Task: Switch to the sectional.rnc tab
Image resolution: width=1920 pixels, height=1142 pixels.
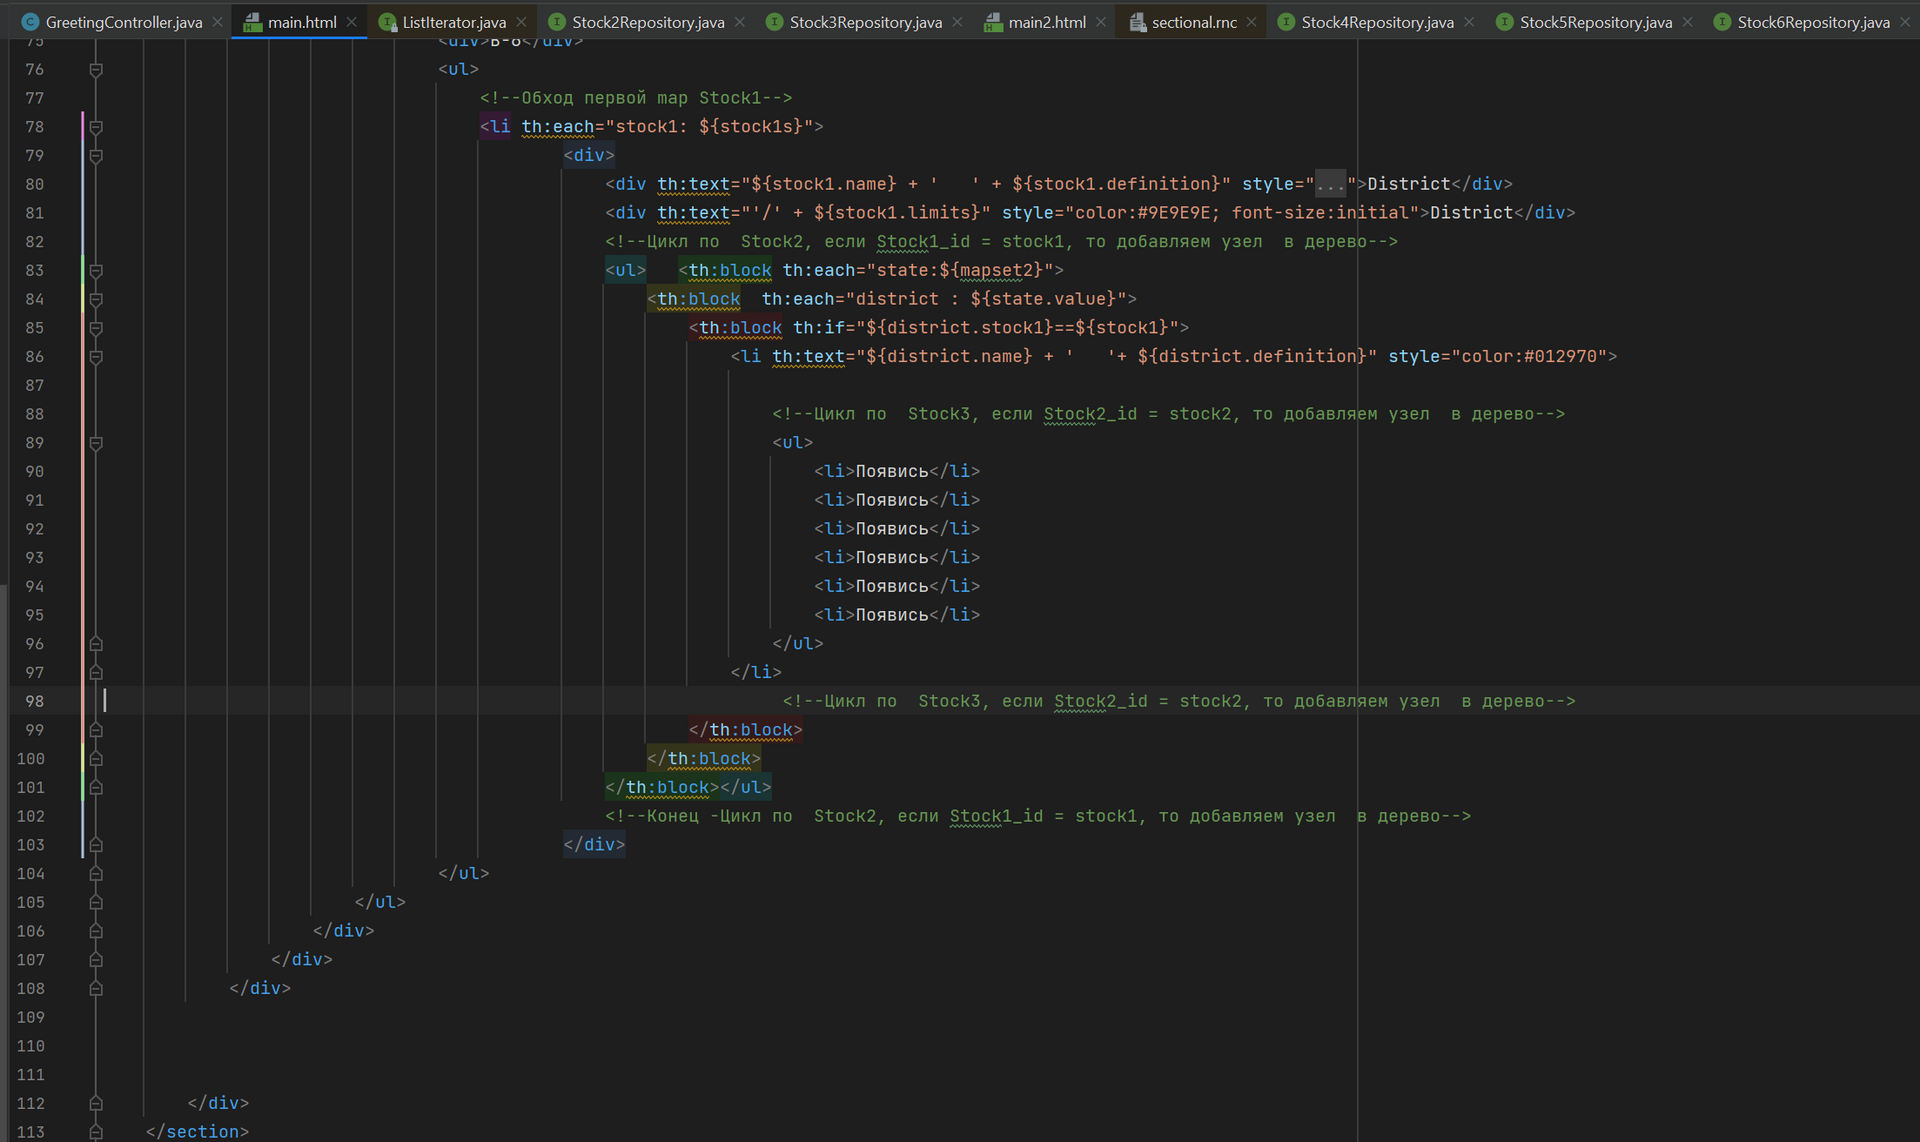Action: (1194, 22)
